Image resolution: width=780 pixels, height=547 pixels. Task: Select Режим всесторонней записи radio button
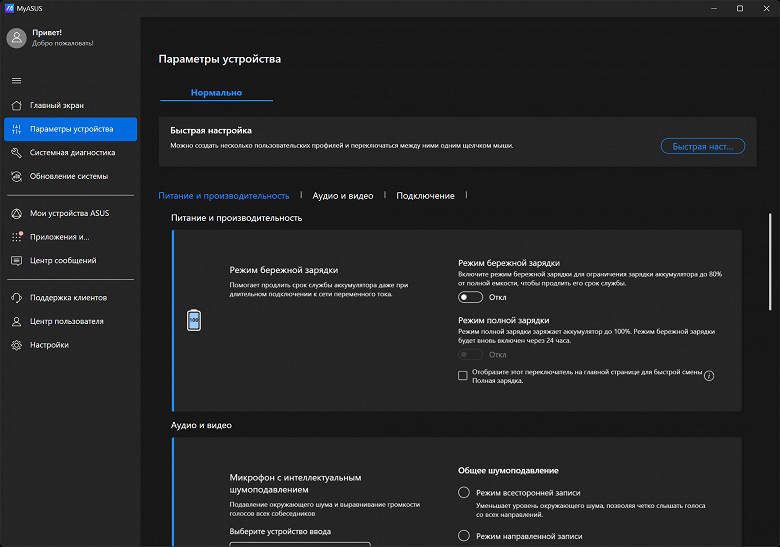point(463,493)
